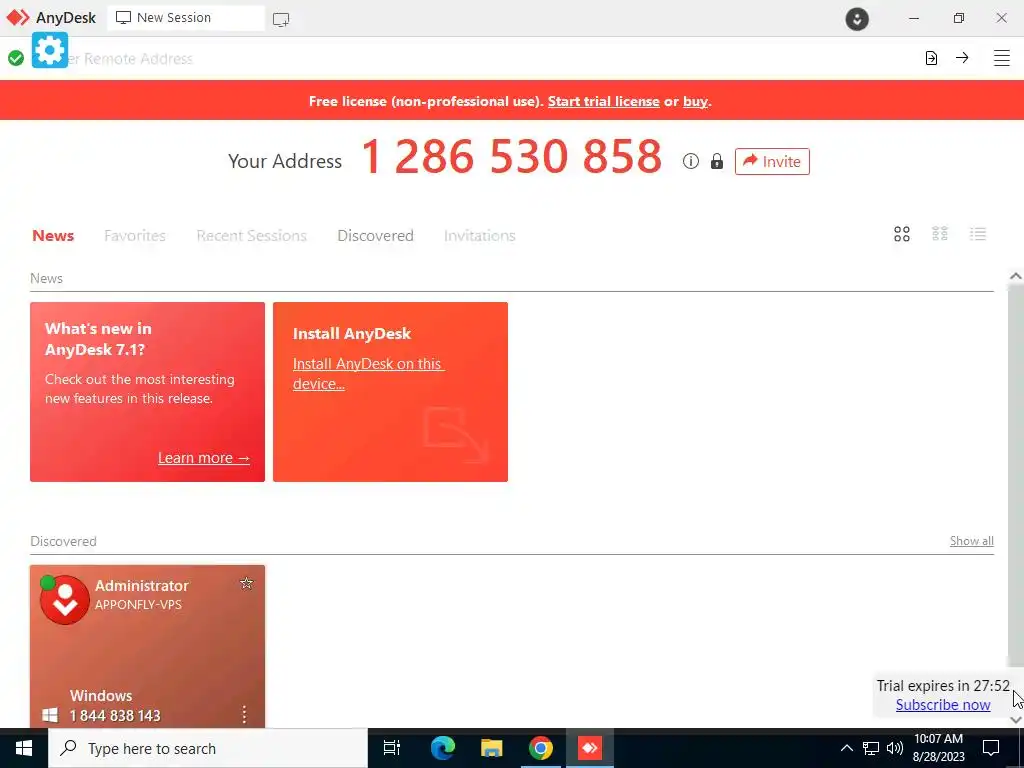
Task: Click the Start trial license link
Action: (x=603, y=101)
